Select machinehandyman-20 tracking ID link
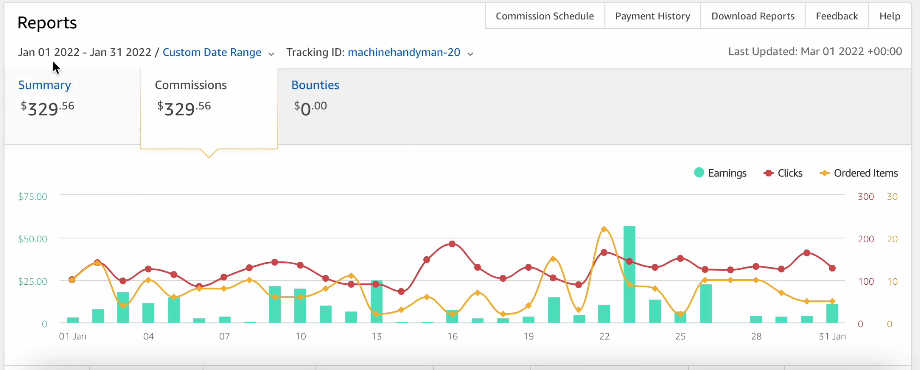This screenshot has height=370, width=920. [404, 52]
